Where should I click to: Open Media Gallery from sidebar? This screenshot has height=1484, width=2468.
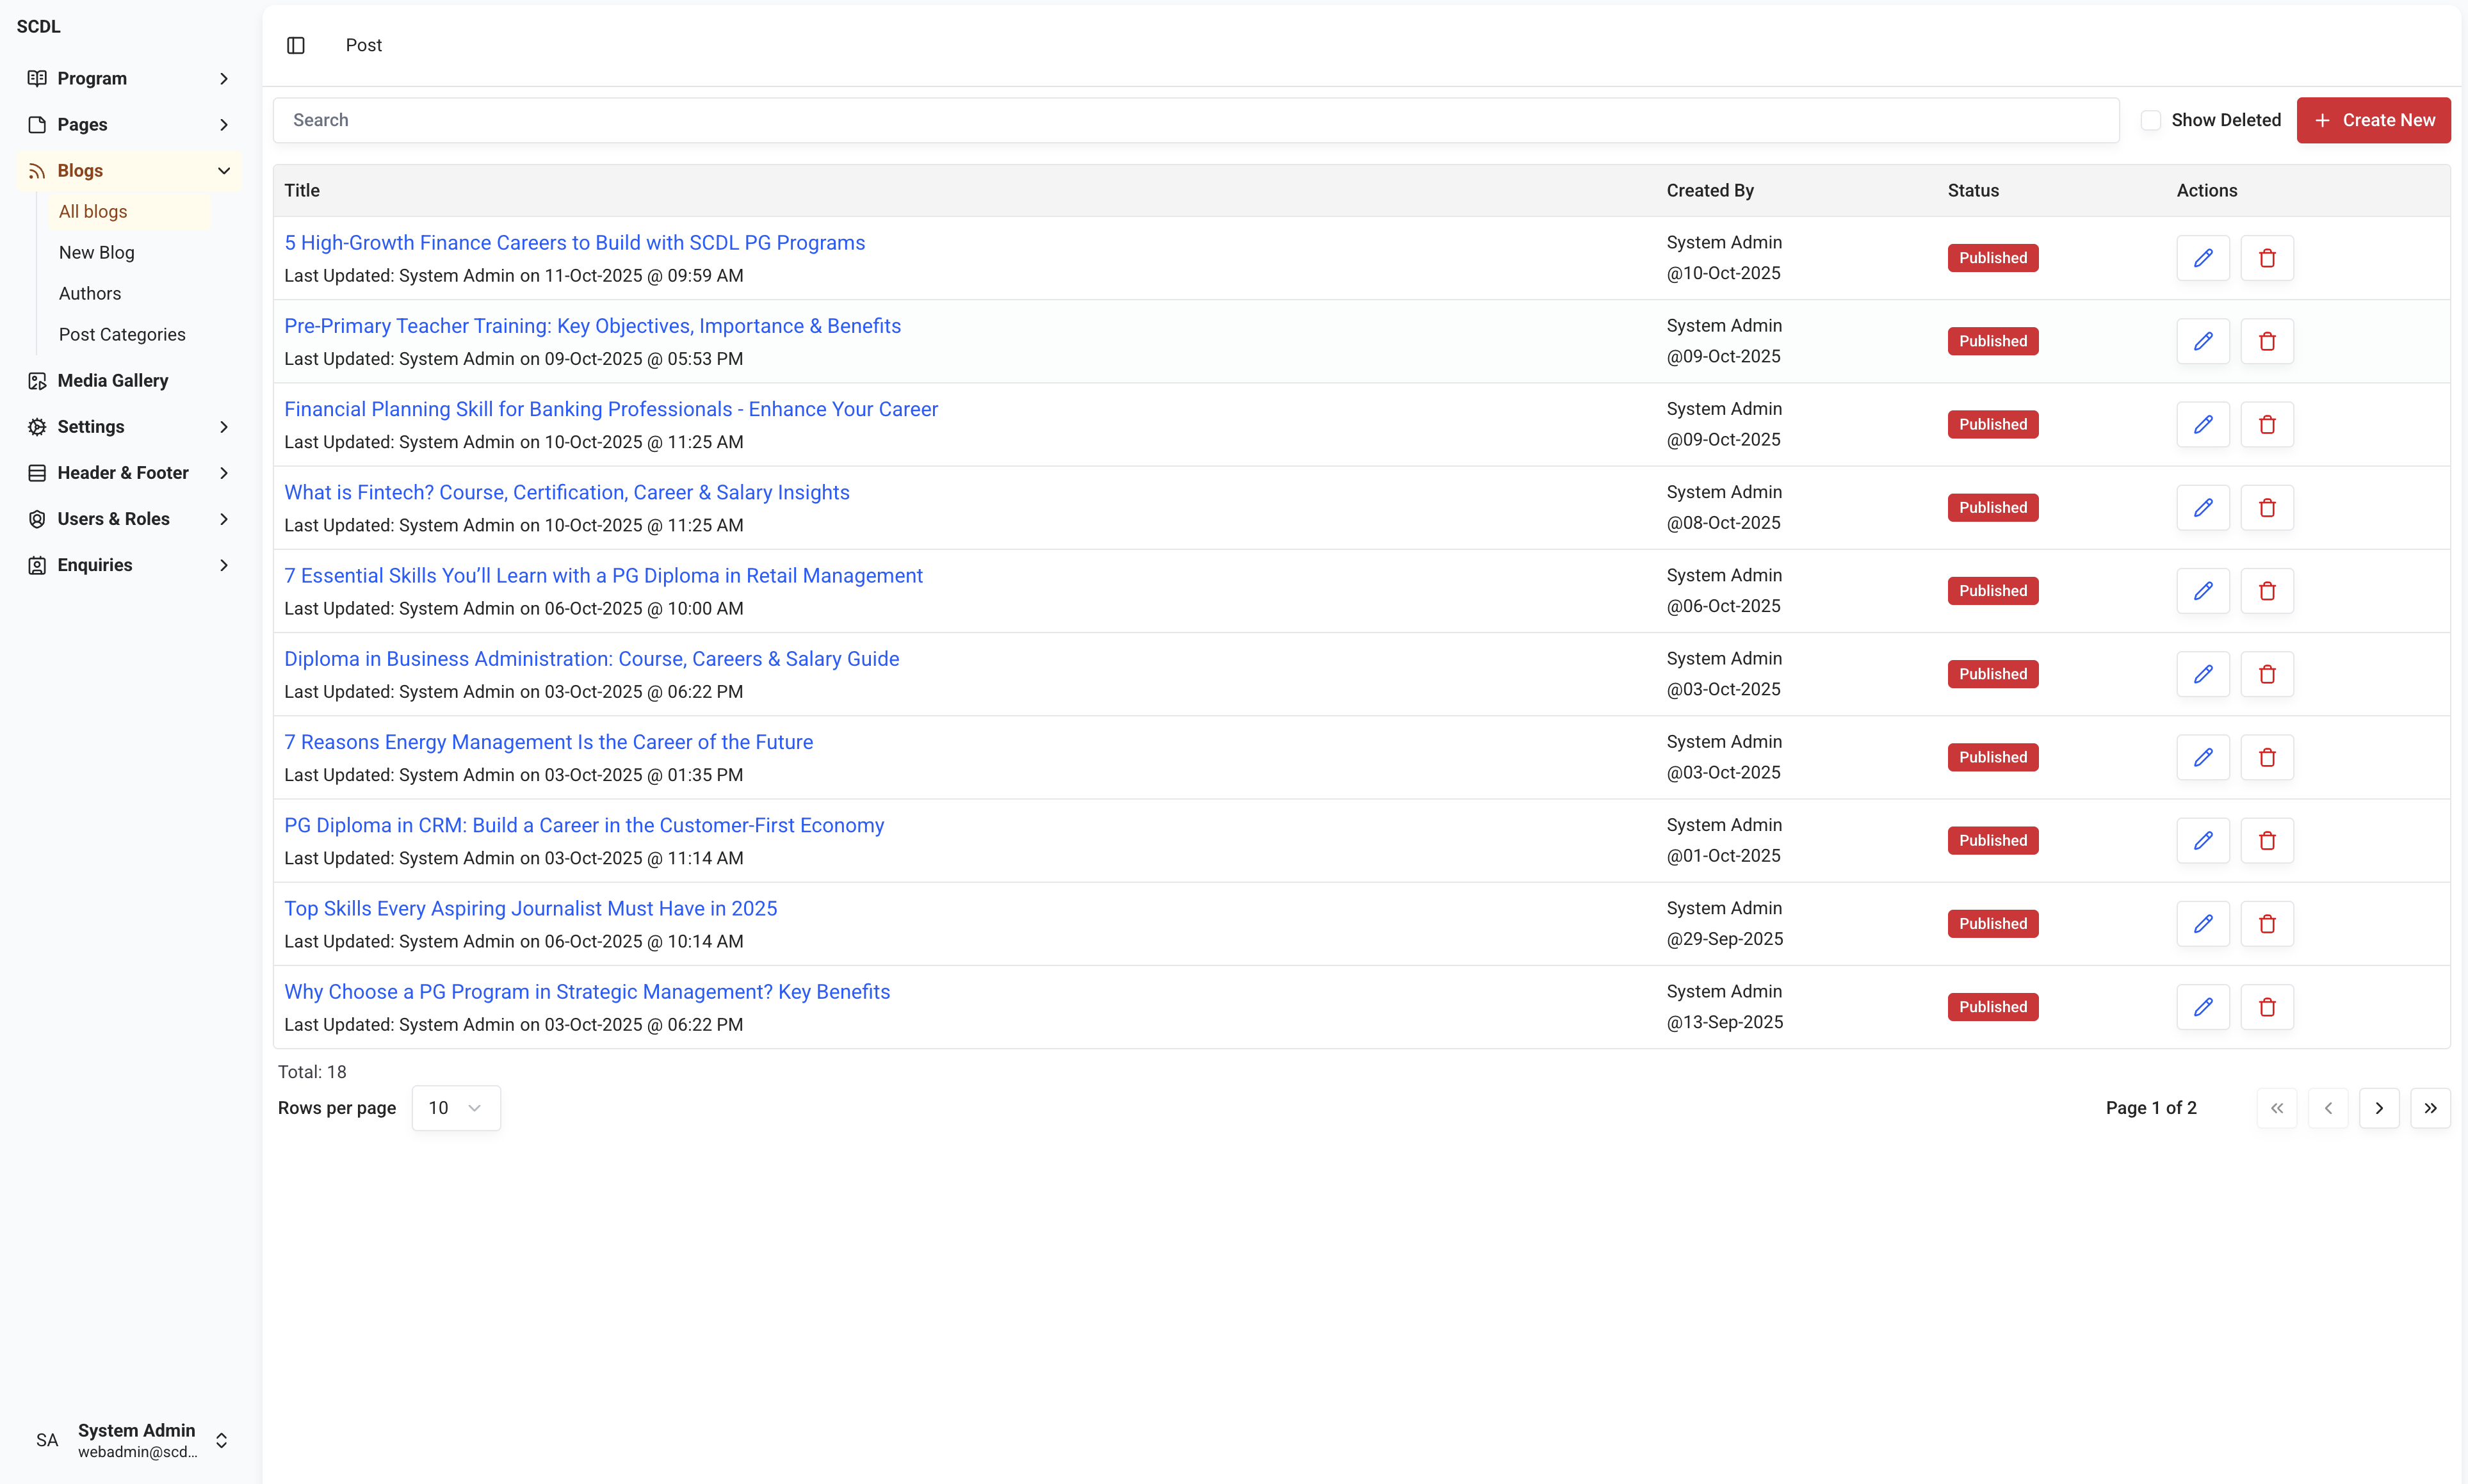[112, 381]
